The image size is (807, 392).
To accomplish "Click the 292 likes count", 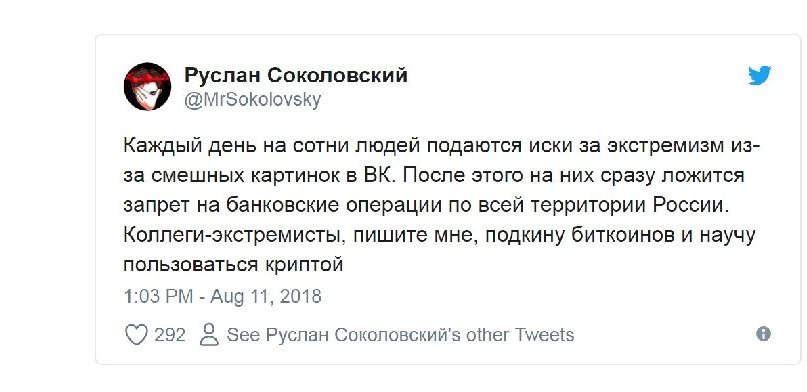I will click(170, 335).
